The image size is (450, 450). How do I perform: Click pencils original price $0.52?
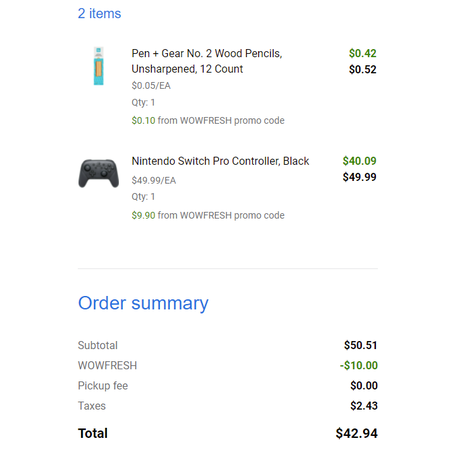coord(363,69)
